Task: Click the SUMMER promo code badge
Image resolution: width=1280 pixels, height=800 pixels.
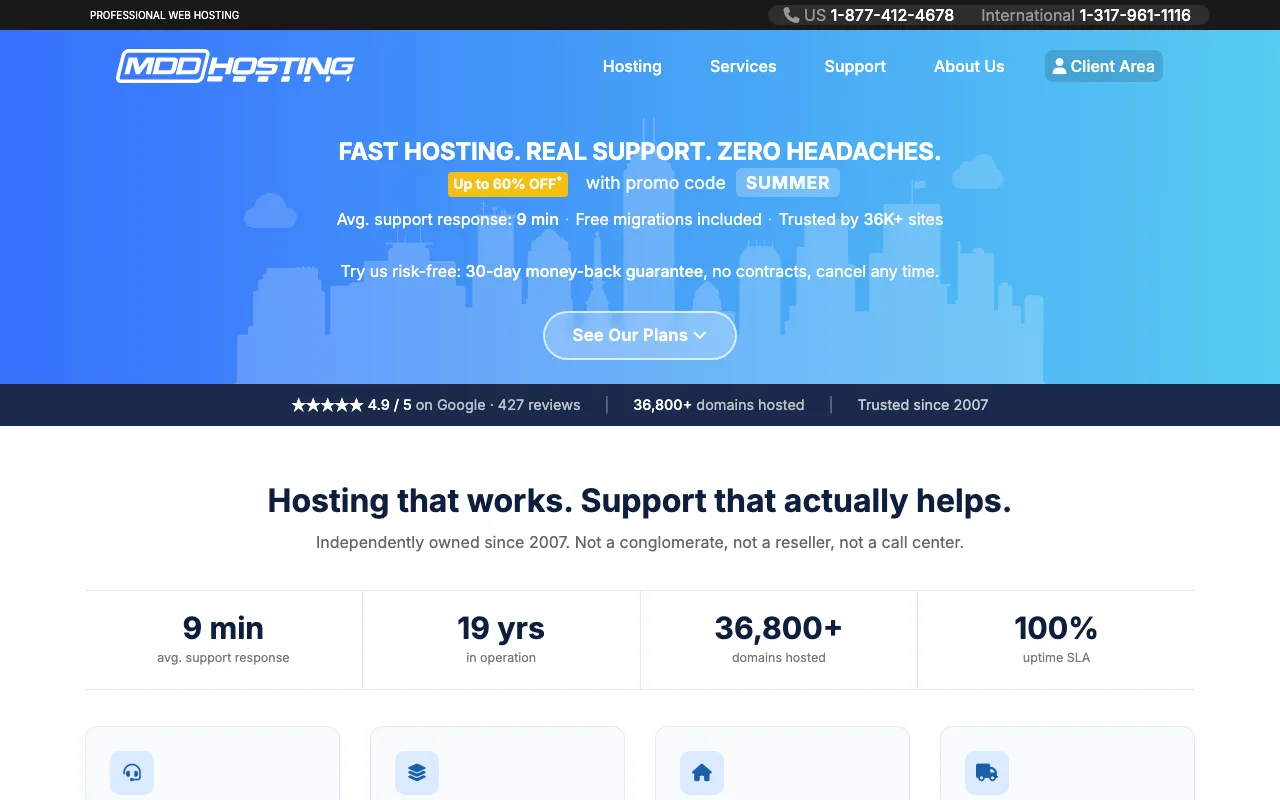Action: (788, 183)
